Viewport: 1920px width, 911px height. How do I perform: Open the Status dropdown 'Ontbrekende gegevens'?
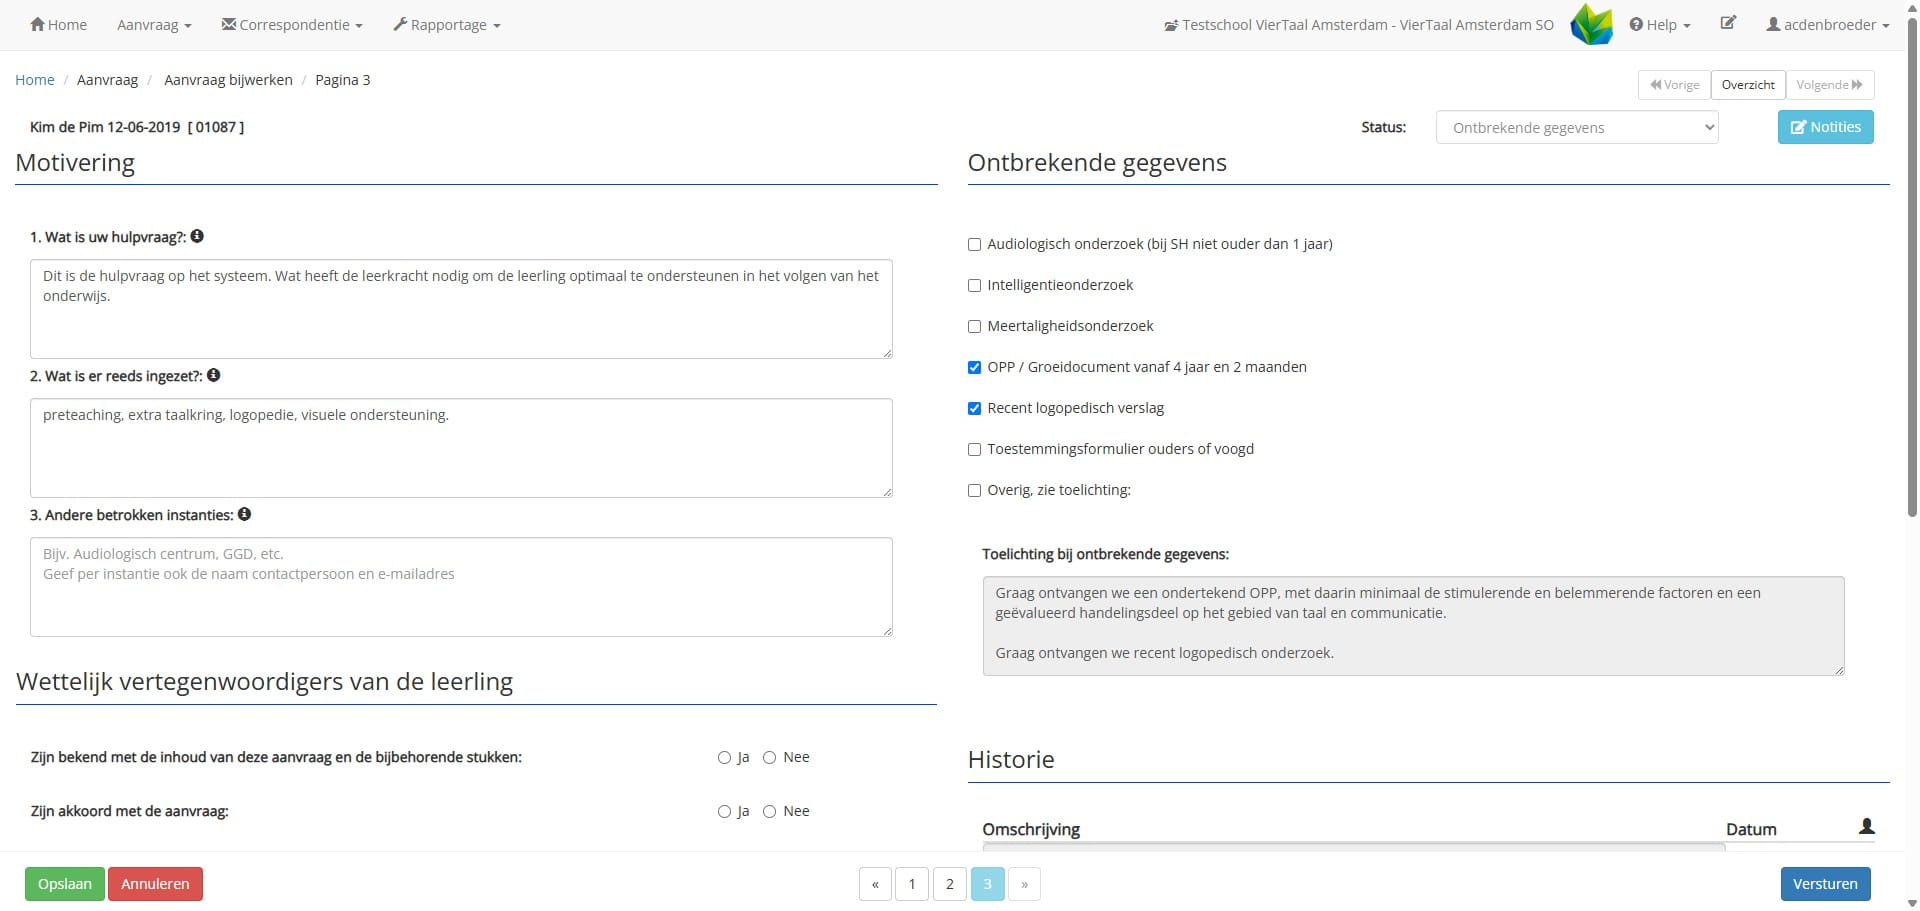1577,127
